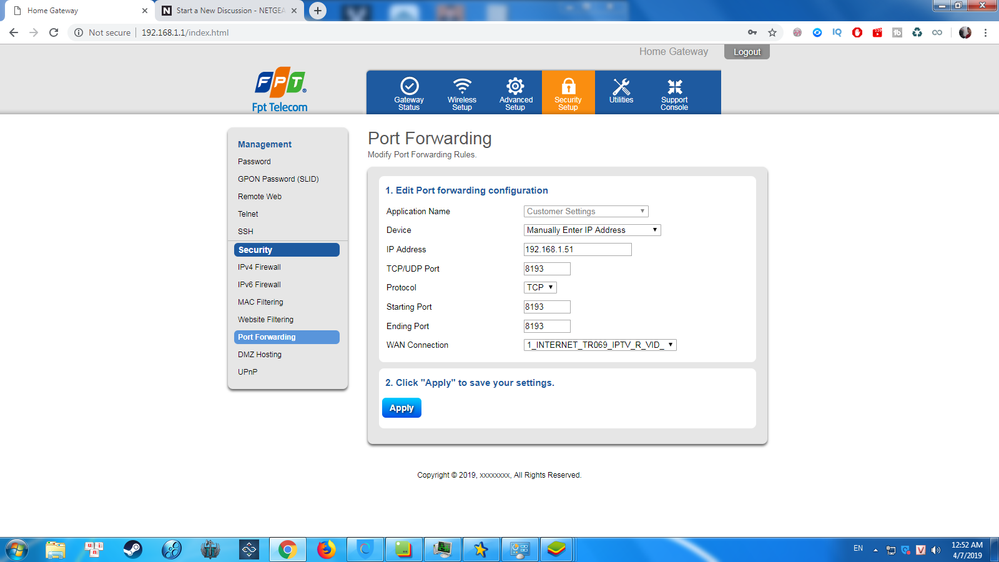Click the IP Address field
This screenshot has width=999, height=562.
[577, 249]
